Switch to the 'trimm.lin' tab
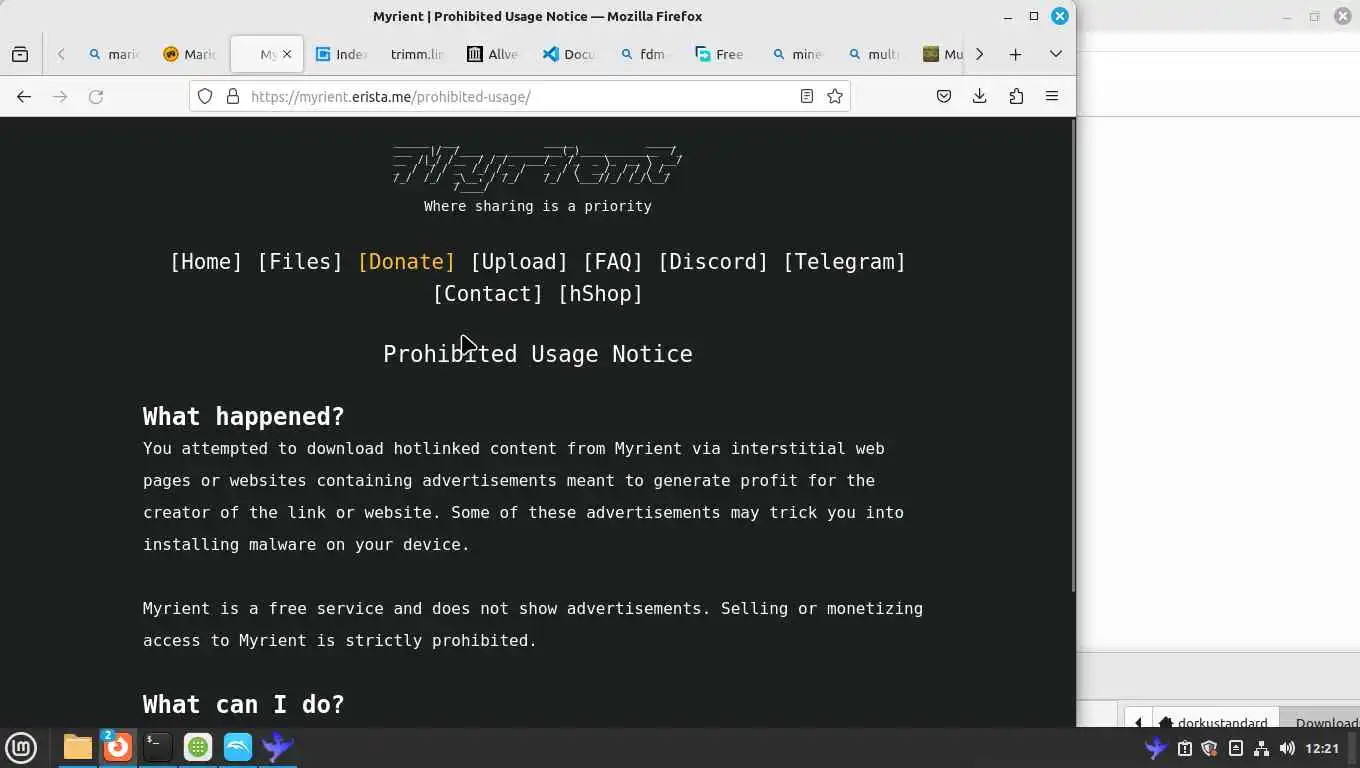The width and height of the screenshot is (1360, 768). (x=417, y=54)
